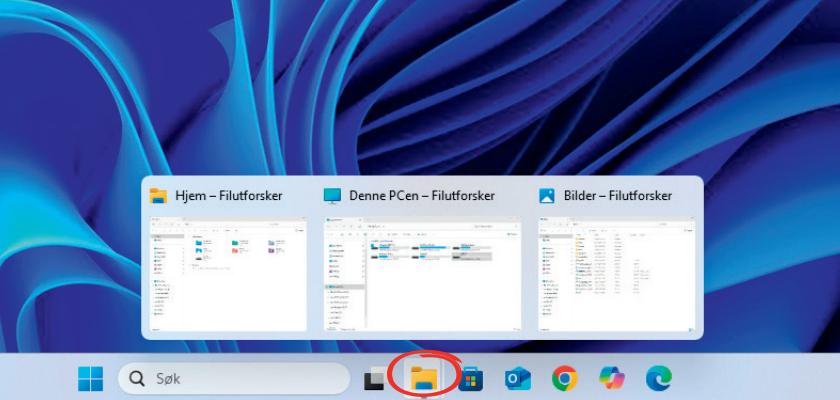Launch Microsoft Edge from the taskbar
The image size is (840, 400).
(658, 379)
